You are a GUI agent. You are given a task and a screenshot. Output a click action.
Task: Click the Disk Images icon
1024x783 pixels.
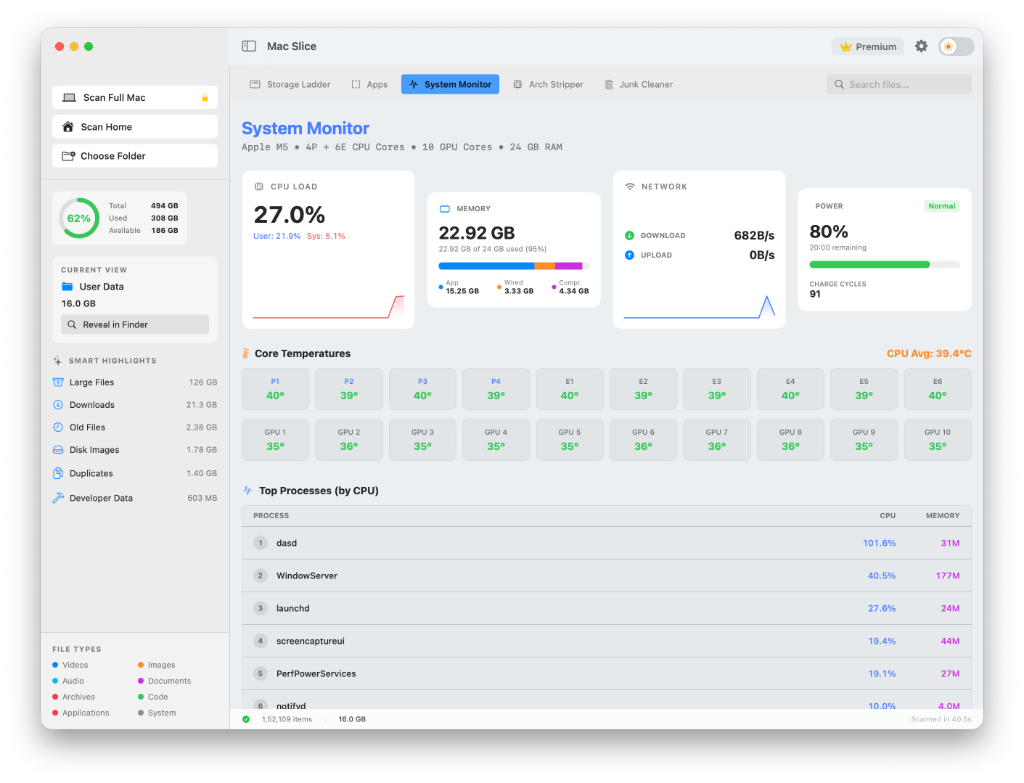click(58, 450)
